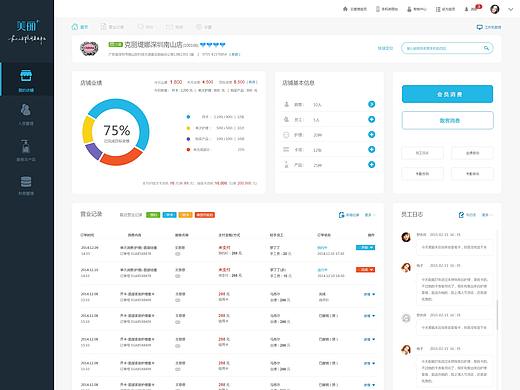Click the grid icon in top header
This screenshot has height=390, width=520.
click(x=438, y=9)
